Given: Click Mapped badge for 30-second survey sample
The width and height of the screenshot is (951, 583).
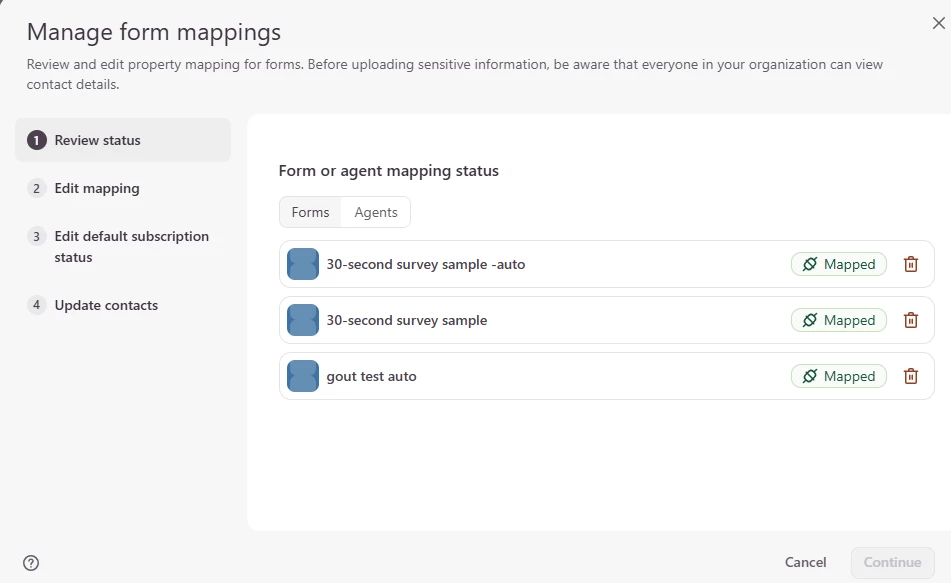Looking at the screenshot, I should (x=838, y=320).
